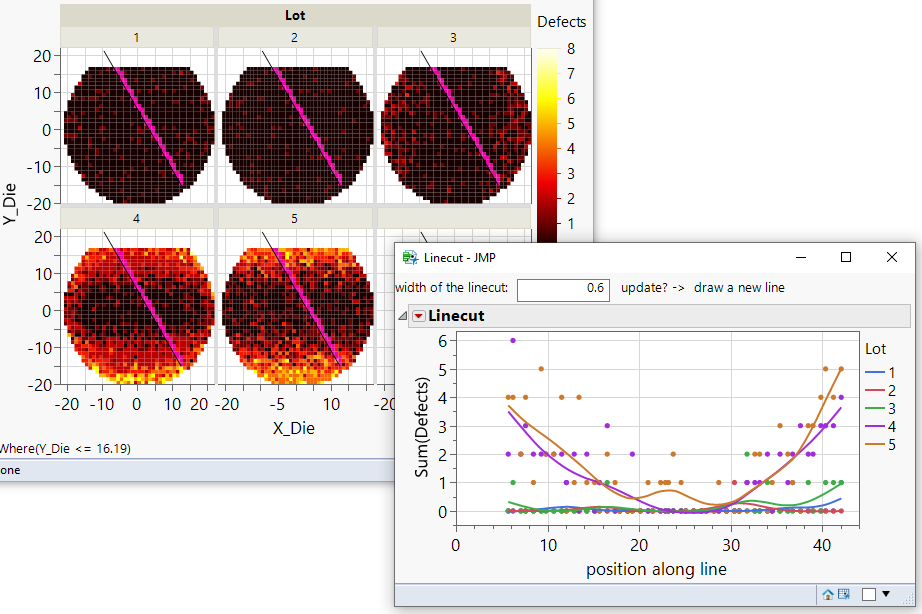Click the wafer heatmap for Lot 5
This screenshot has height=614, width=922.
[x=297, y=316]
